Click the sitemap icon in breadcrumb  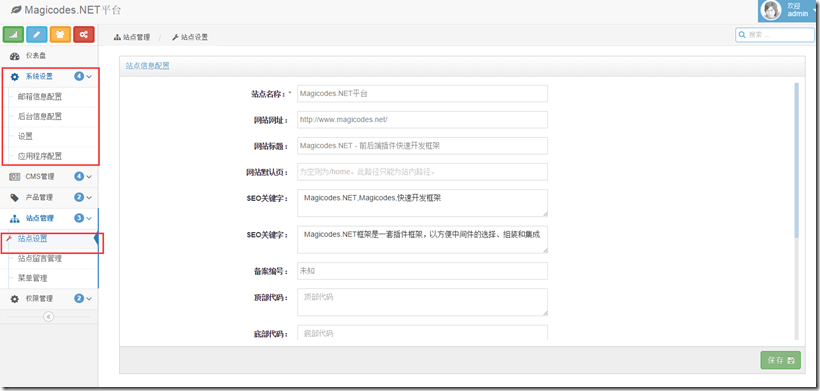click(x=117, y=38)
